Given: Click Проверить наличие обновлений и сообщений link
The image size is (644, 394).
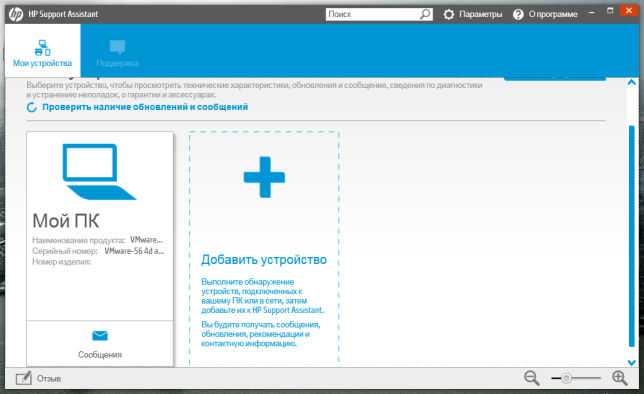Looking at the screenshot, I should (145, 107).
